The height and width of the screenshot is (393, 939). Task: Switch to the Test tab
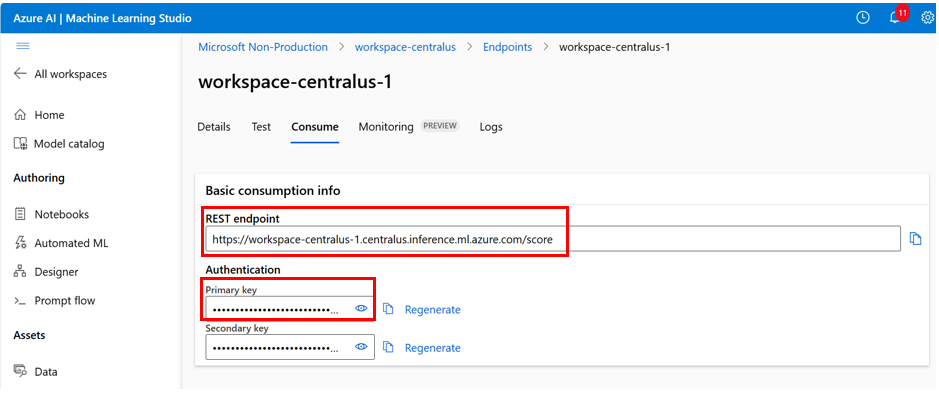[261, 127]
